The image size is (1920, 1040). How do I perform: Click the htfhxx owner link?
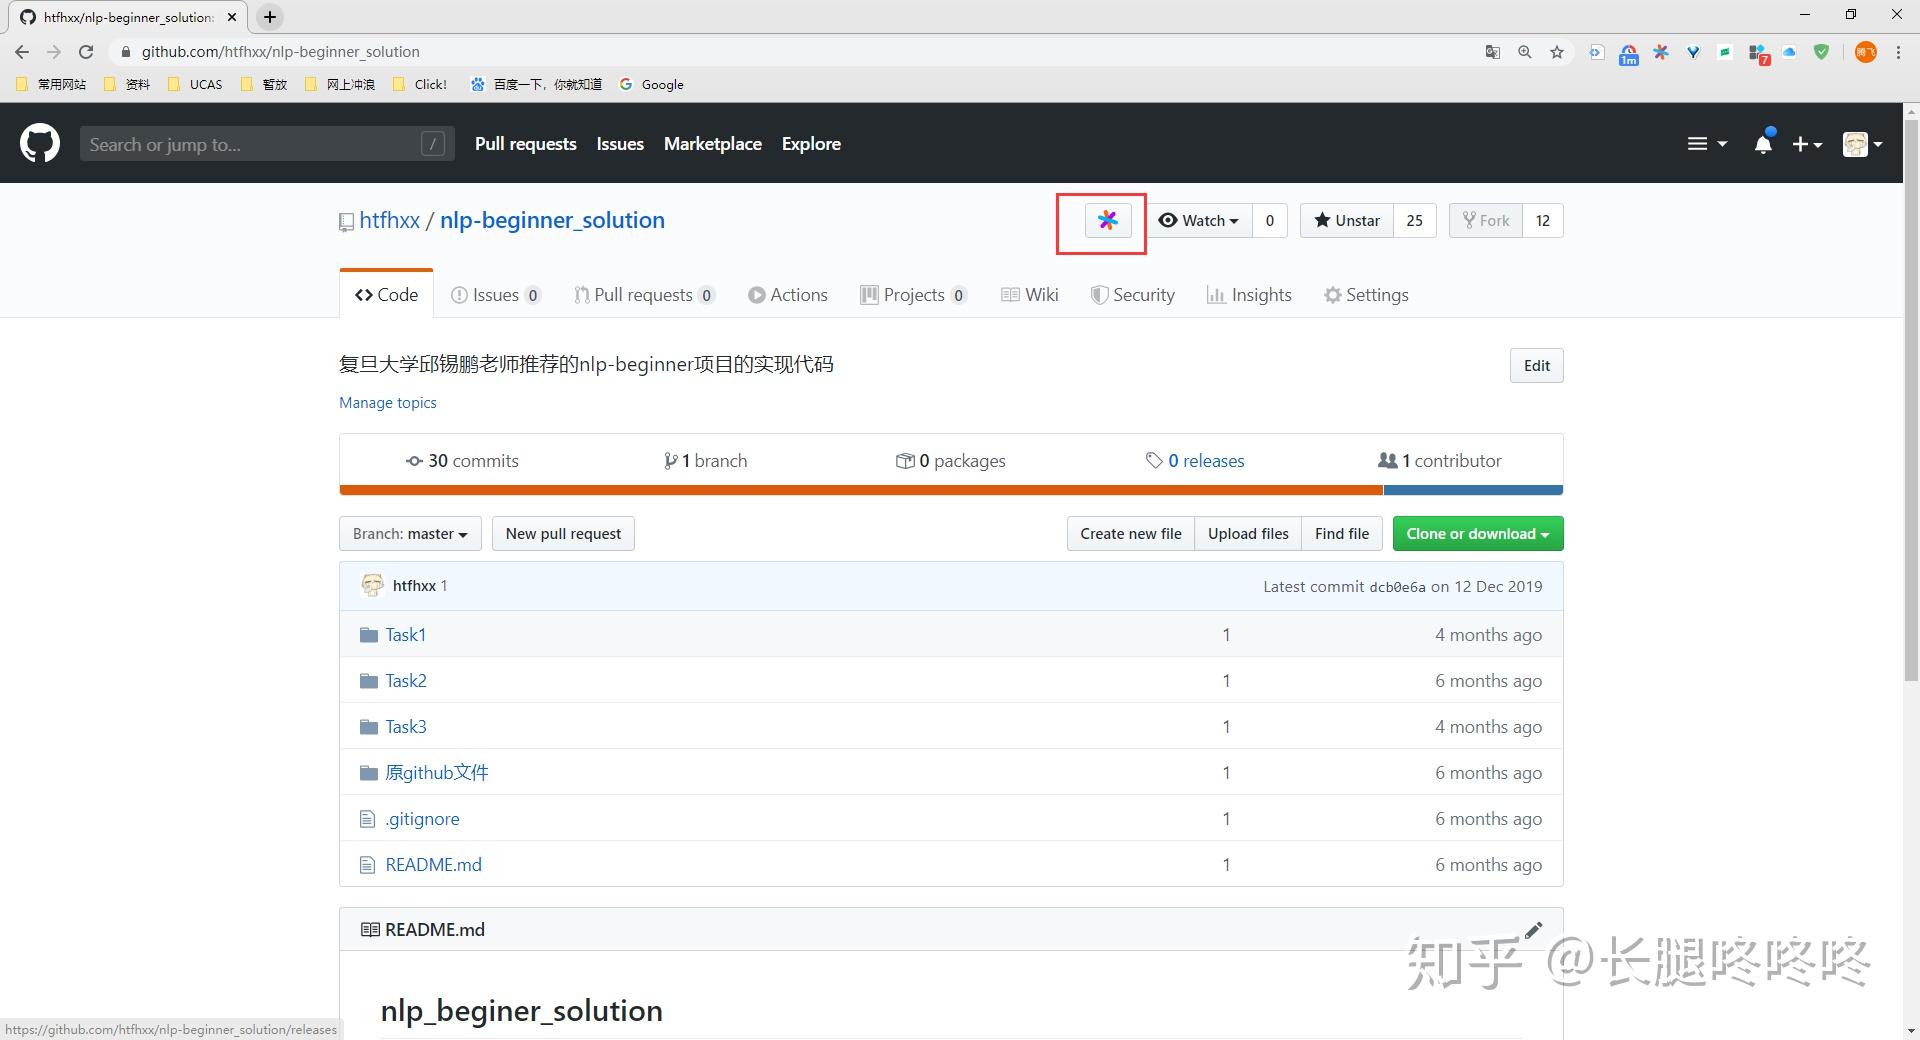point(389,220)
